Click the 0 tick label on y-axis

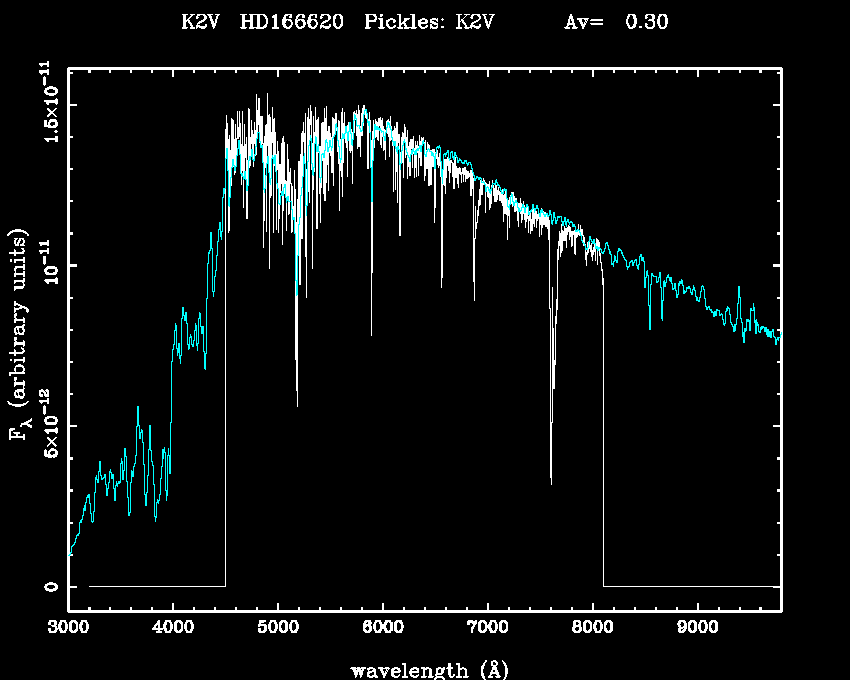coord(51,586)
